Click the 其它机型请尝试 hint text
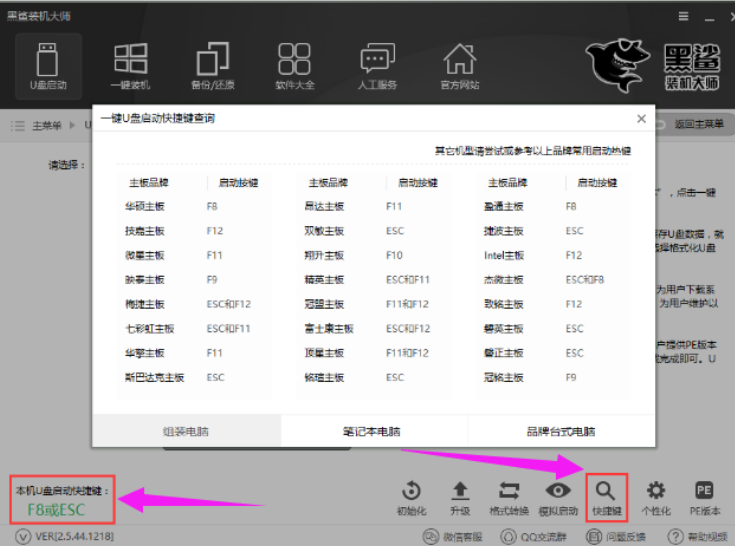 point(532,150)
